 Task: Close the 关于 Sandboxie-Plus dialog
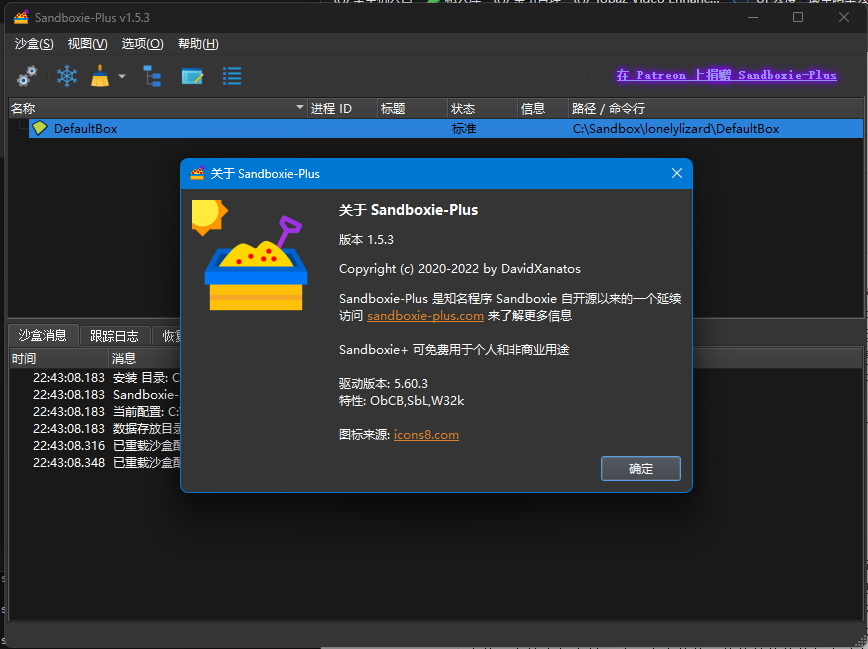(x=676, y=173)
